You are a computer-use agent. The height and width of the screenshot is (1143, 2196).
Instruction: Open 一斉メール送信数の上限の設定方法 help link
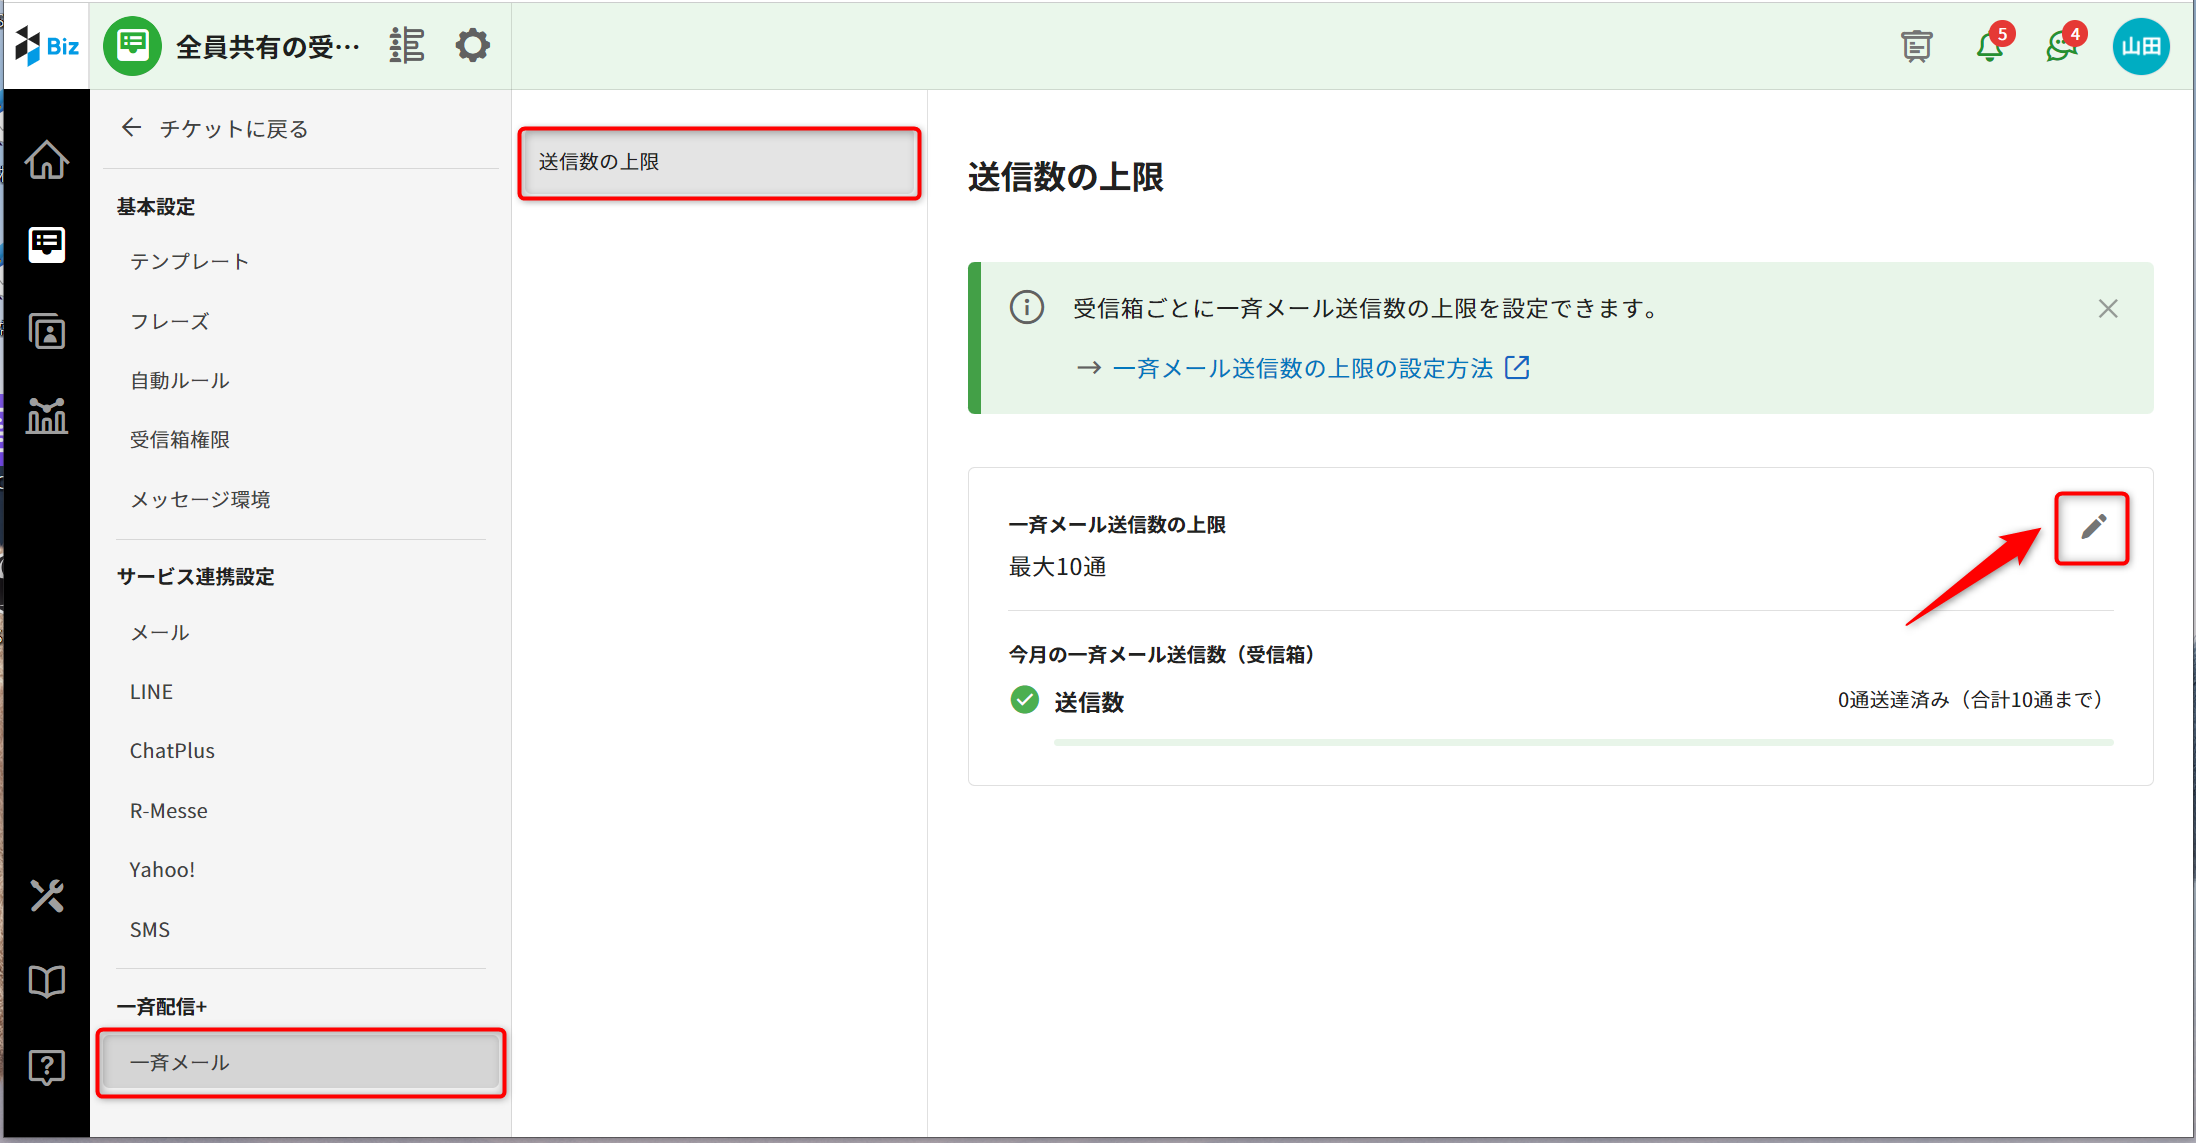click(1302, 368)
